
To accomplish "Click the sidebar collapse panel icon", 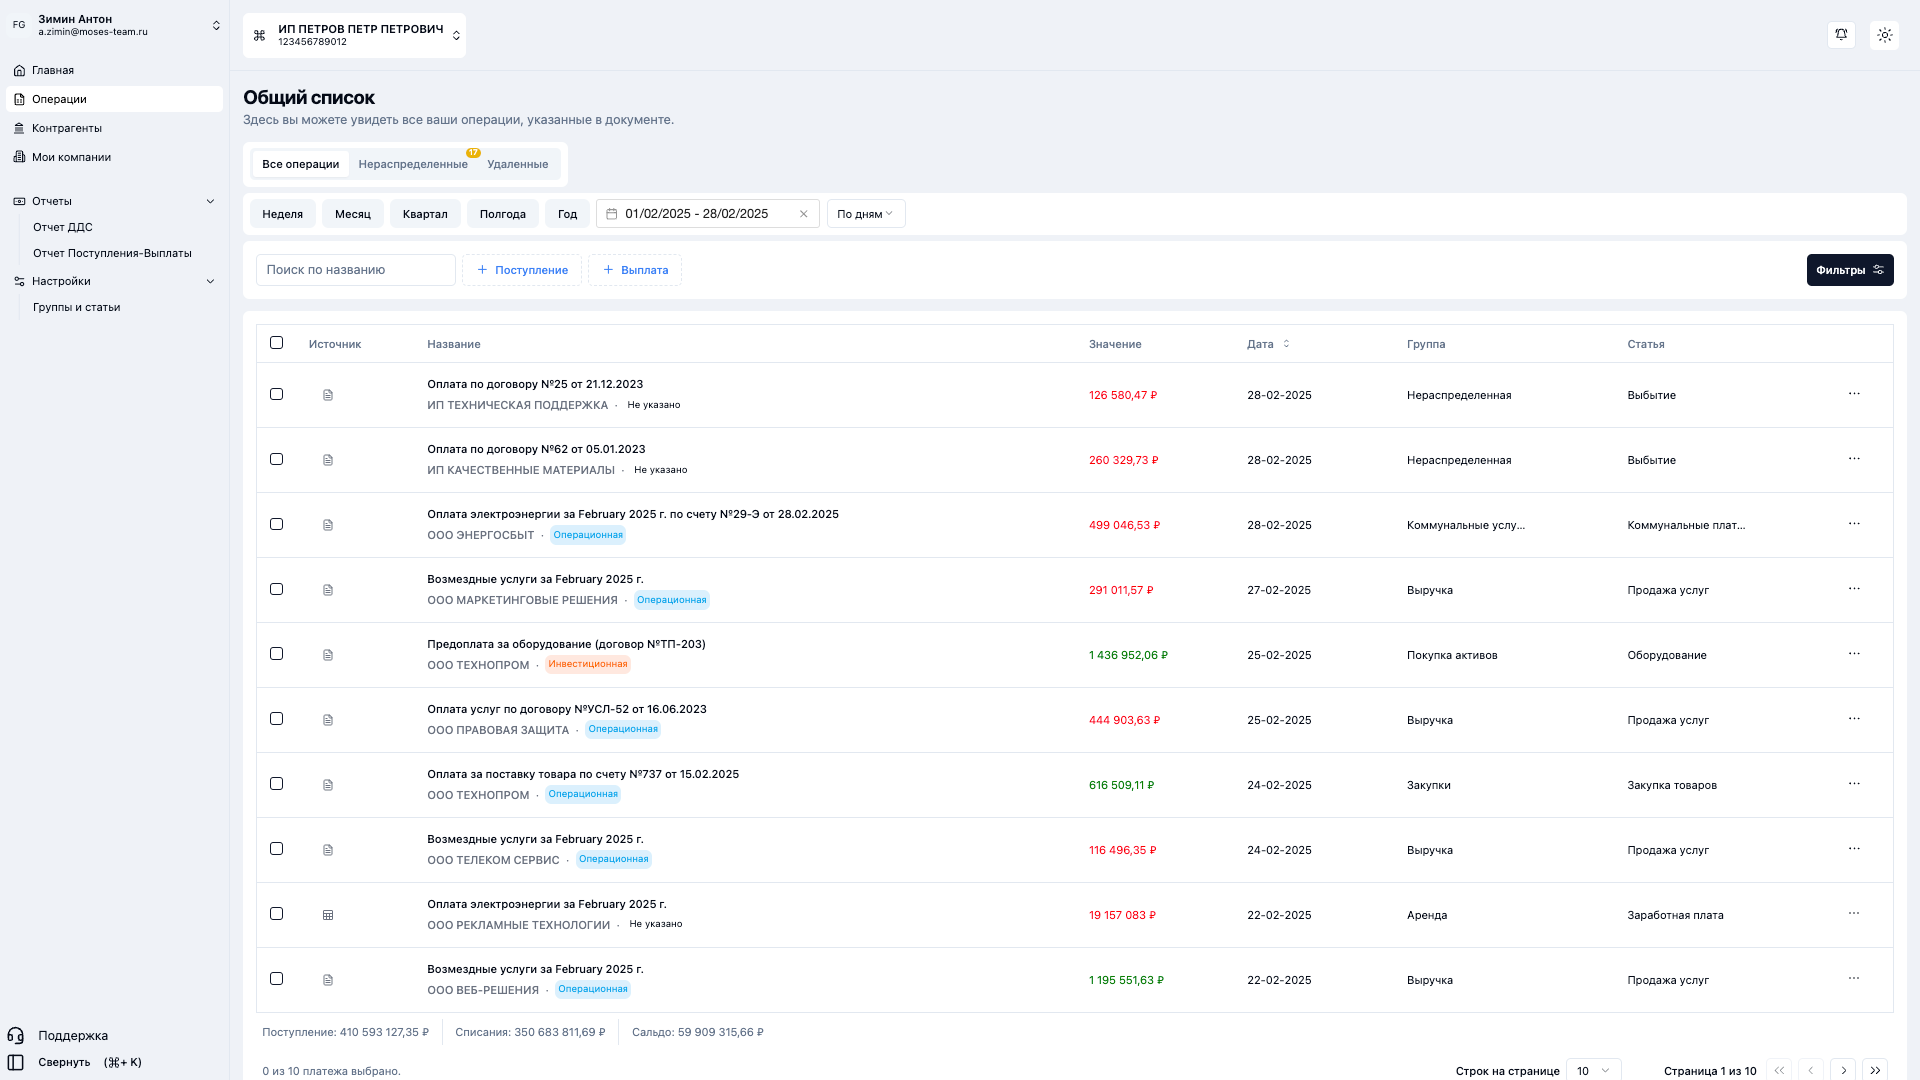I will (x=16, y=1062).
